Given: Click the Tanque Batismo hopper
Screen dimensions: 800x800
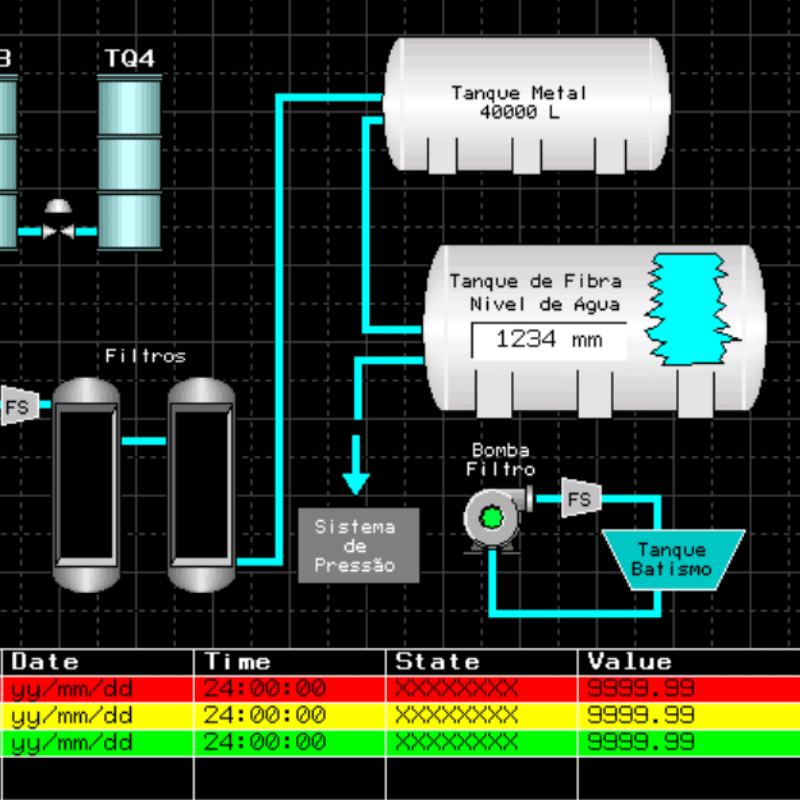Looking at the screenshot, I should click(673, 560).
